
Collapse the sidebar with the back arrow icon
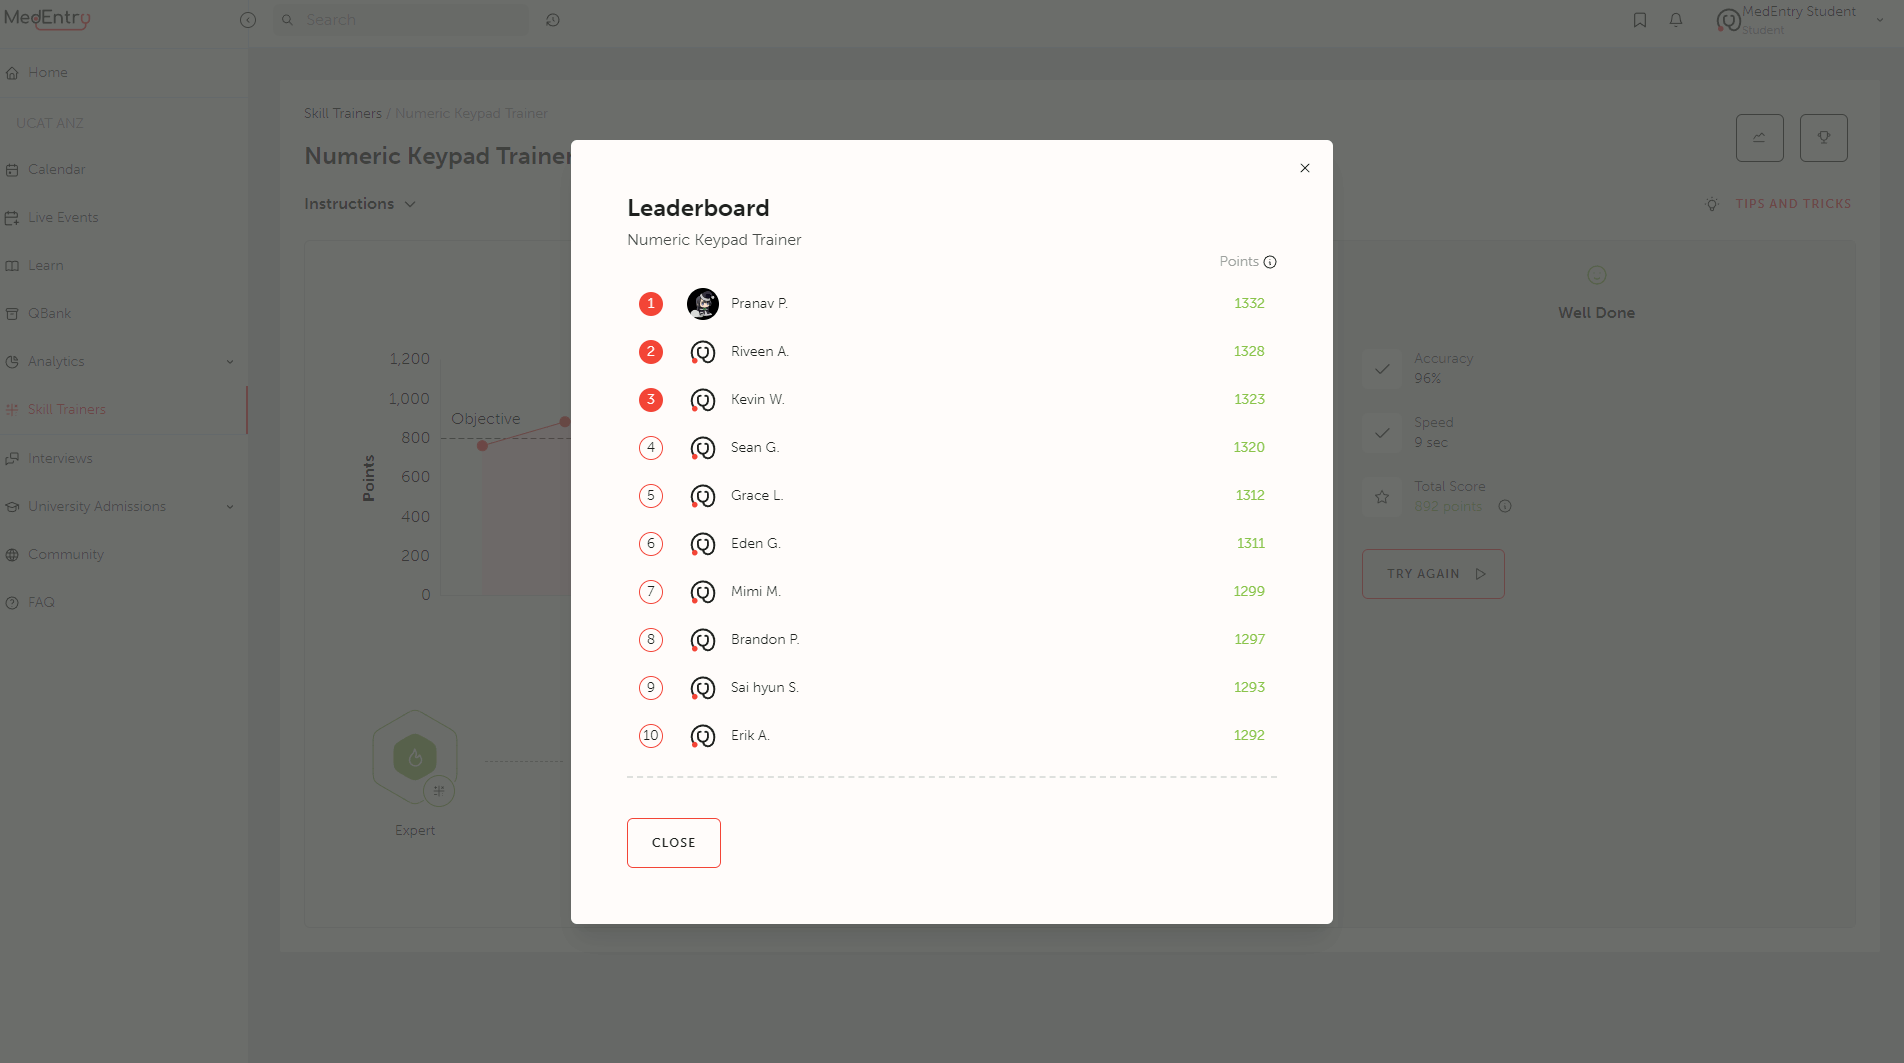pos(247,19)
